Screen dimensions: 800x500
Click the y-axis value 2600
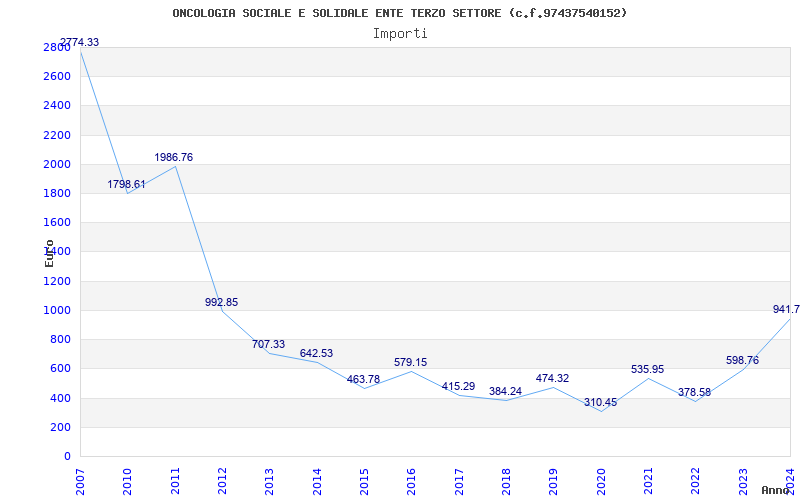click(x=57, y=77)
